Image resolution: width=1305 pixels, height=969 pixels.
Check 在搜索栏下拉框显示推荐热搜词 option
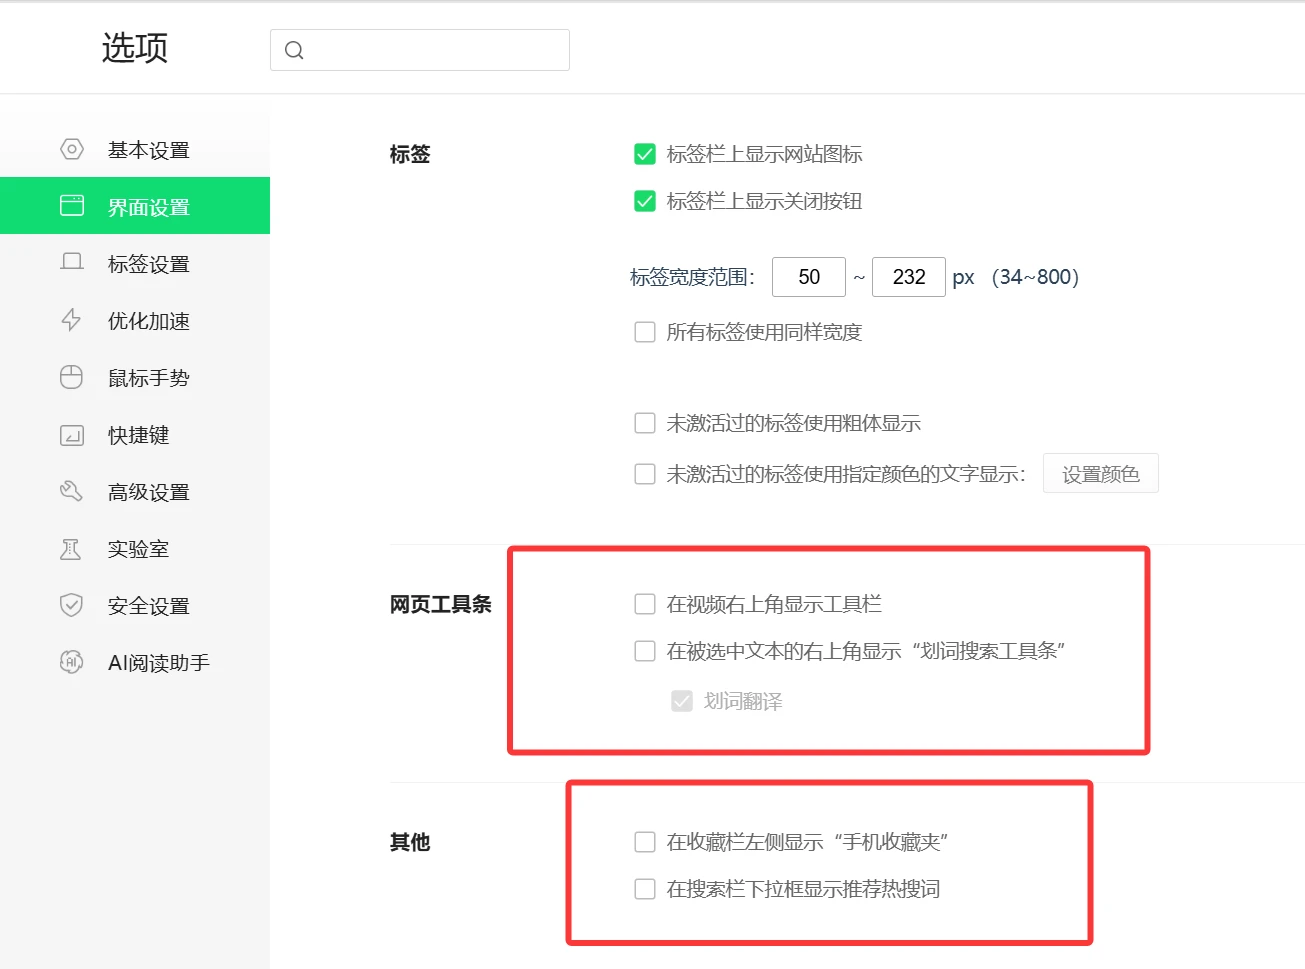coord(645,889)
